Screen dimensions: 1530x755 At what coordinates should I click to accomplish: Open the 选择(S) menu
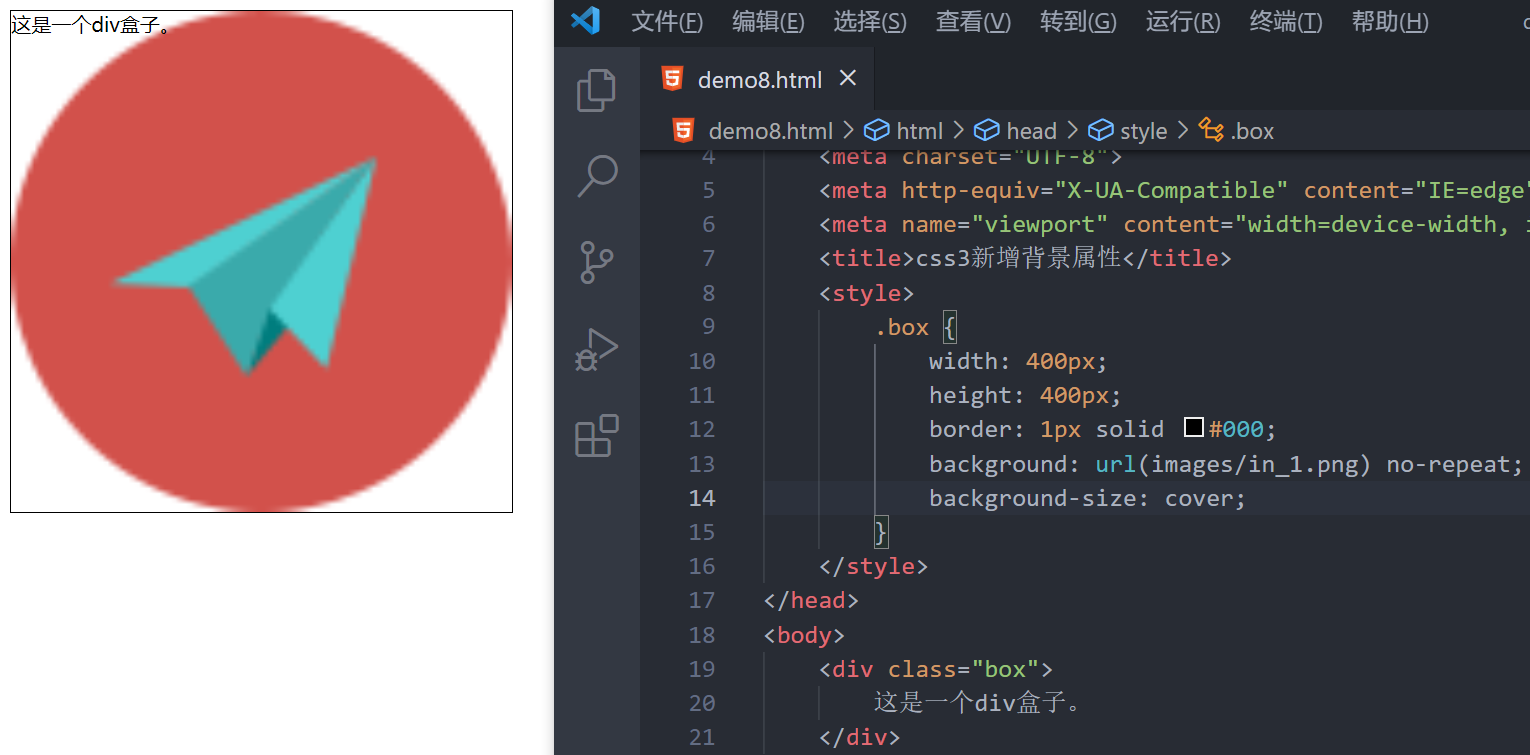point(870,21)
